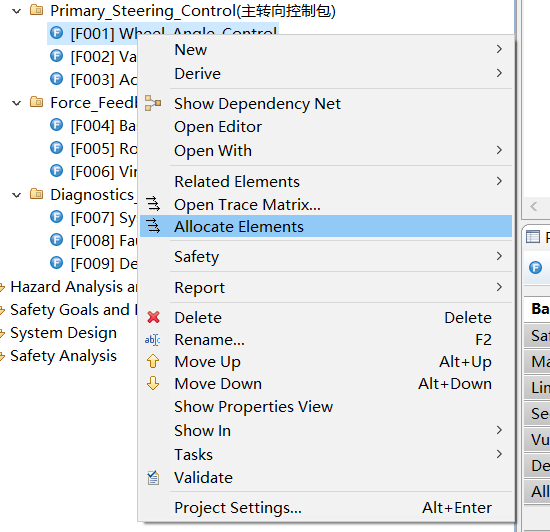Image resolution: width=550 pixels, height=532 pixels.
Task: Expand the System Design node arrow
Action: [x=2, y=333]
